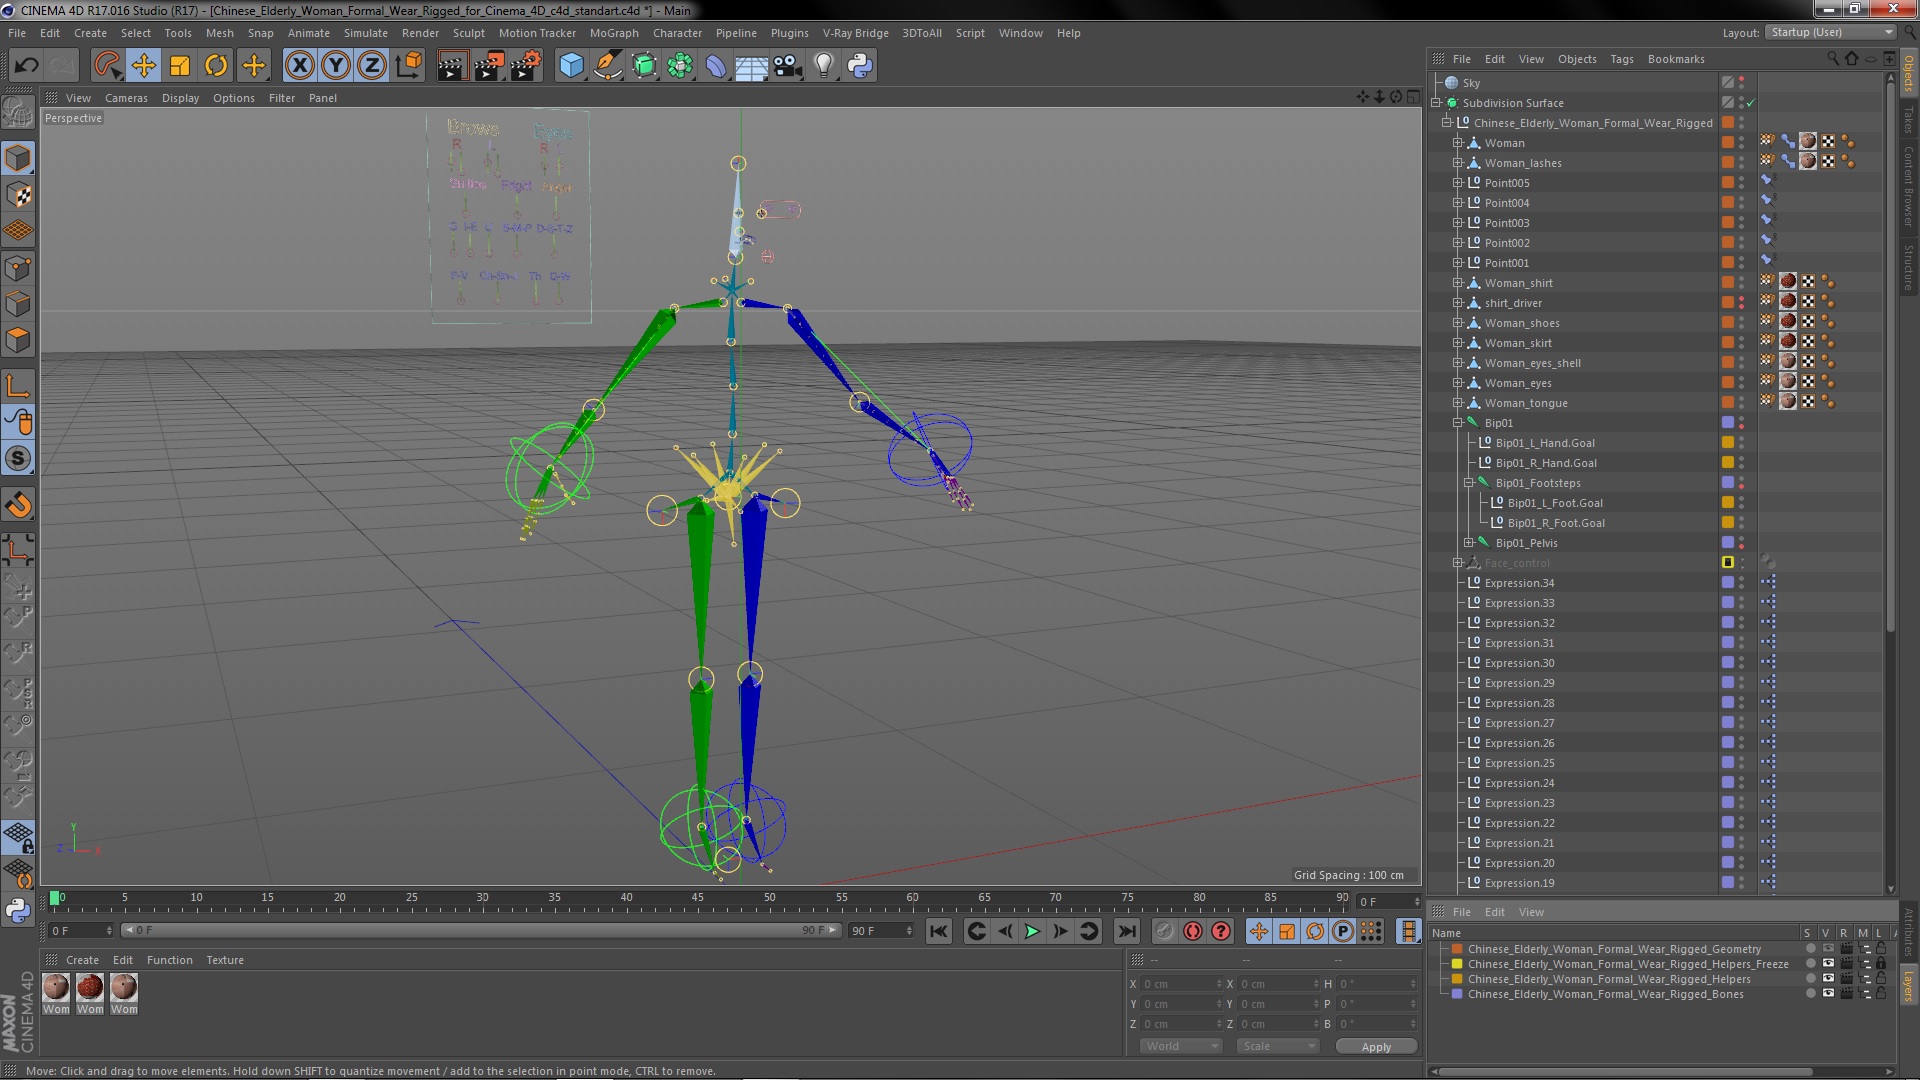Add a Light object bulb icon

[x=823, y=66]
